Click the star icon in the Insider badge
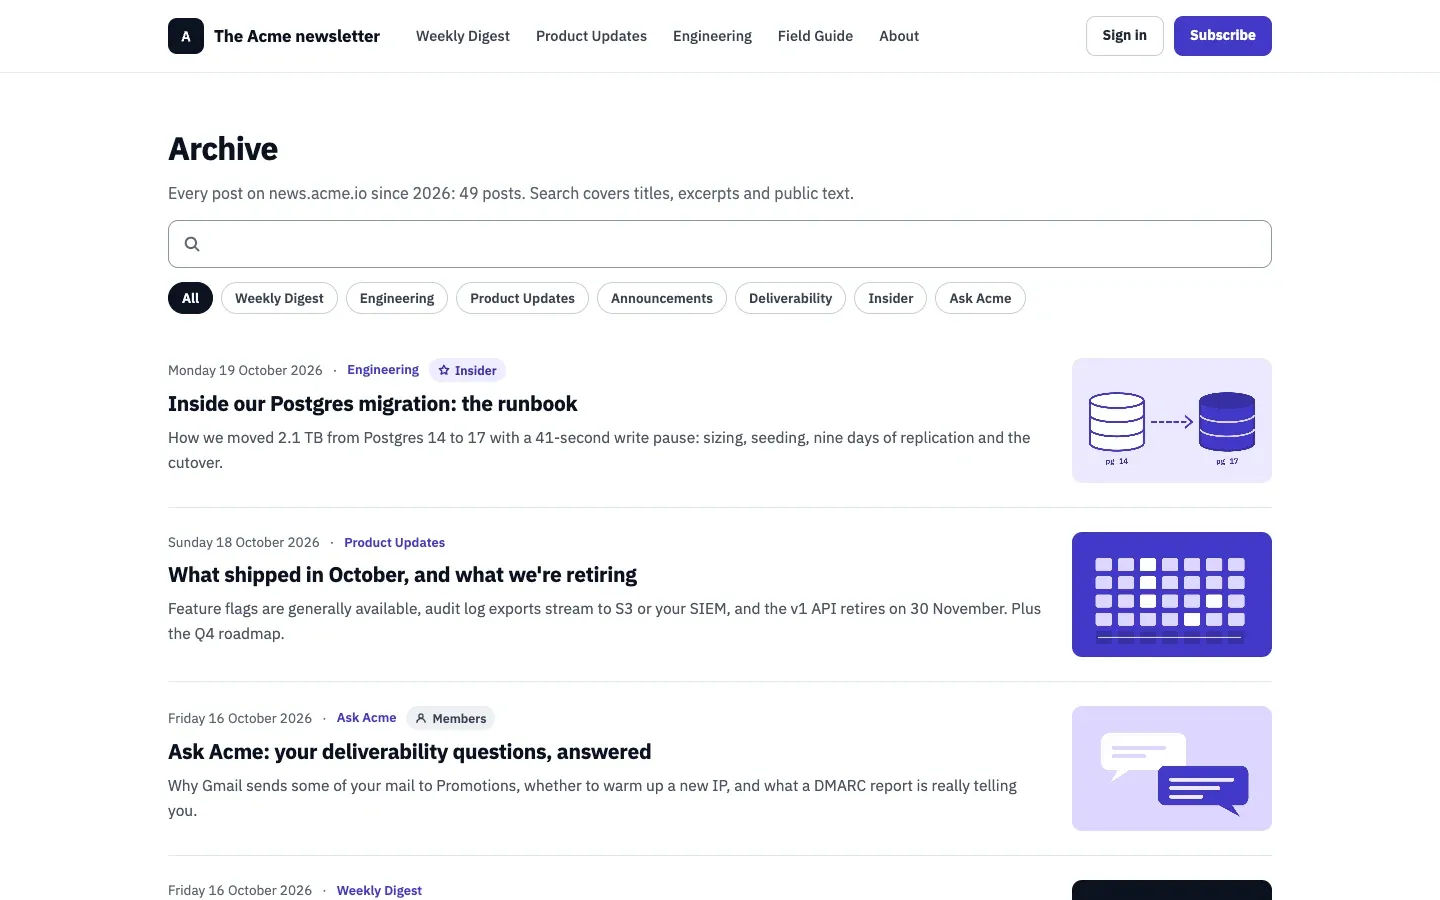The image size is (1440, 900). (444, 370)
